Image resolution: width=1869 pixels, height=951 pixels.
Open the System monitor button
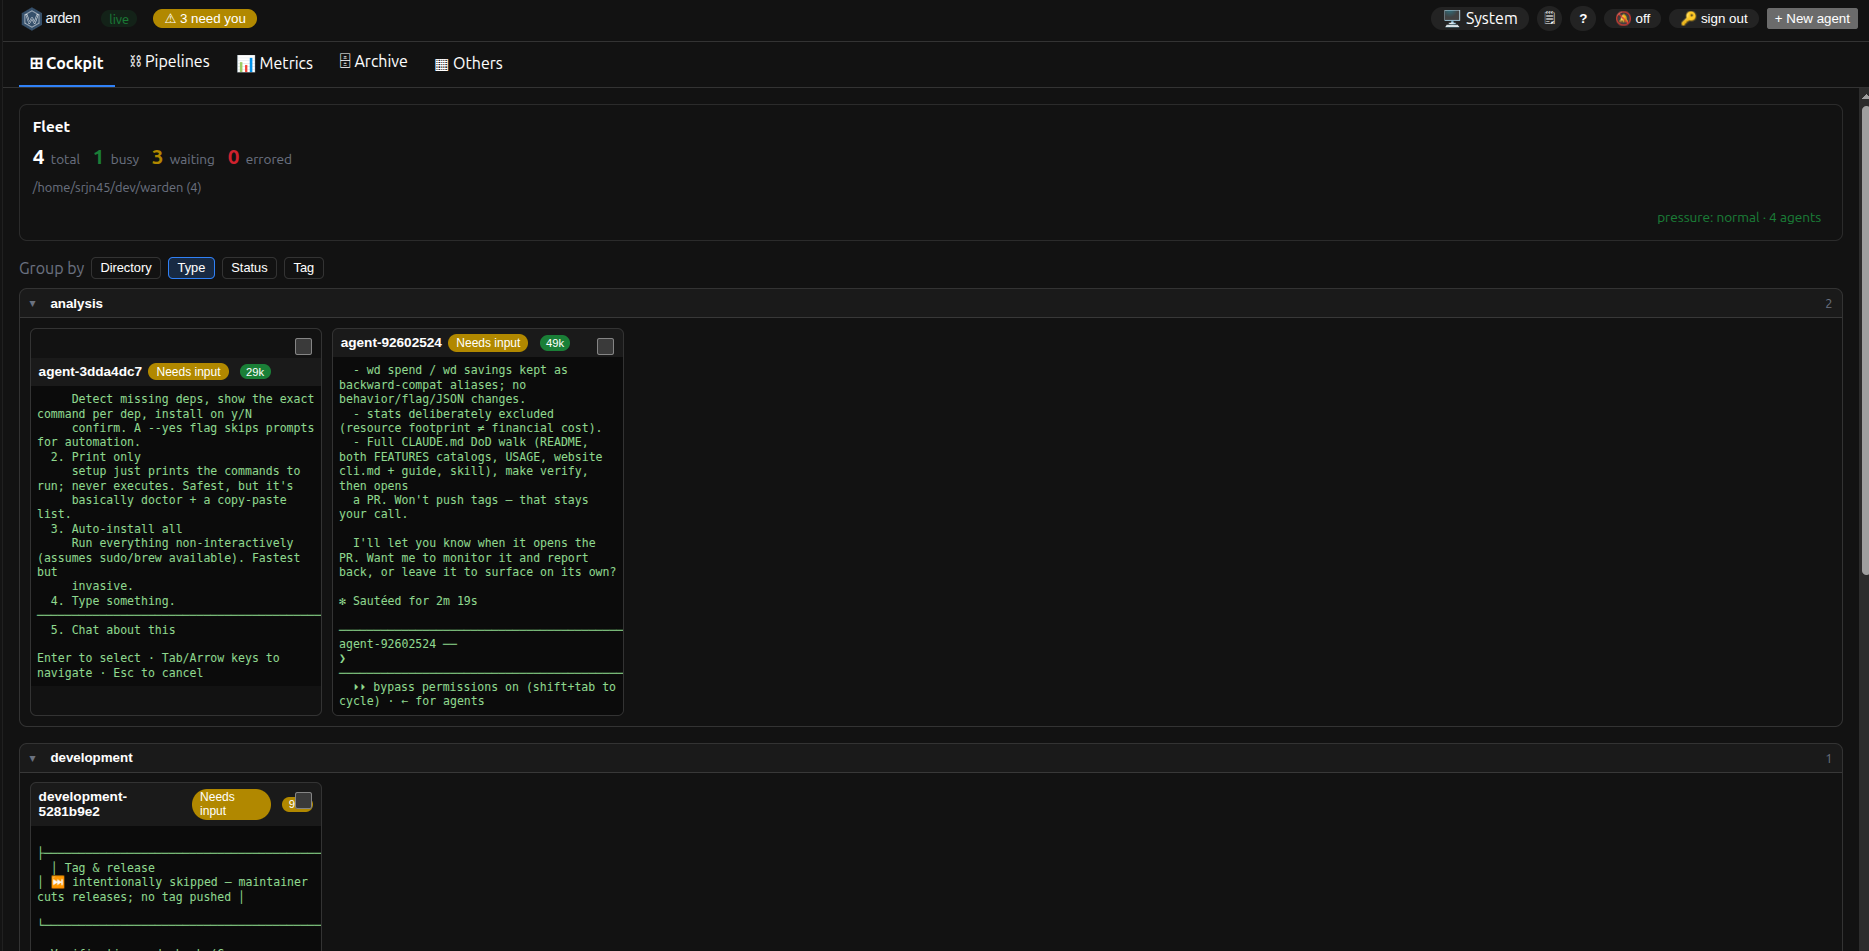tap(1480, 18)
